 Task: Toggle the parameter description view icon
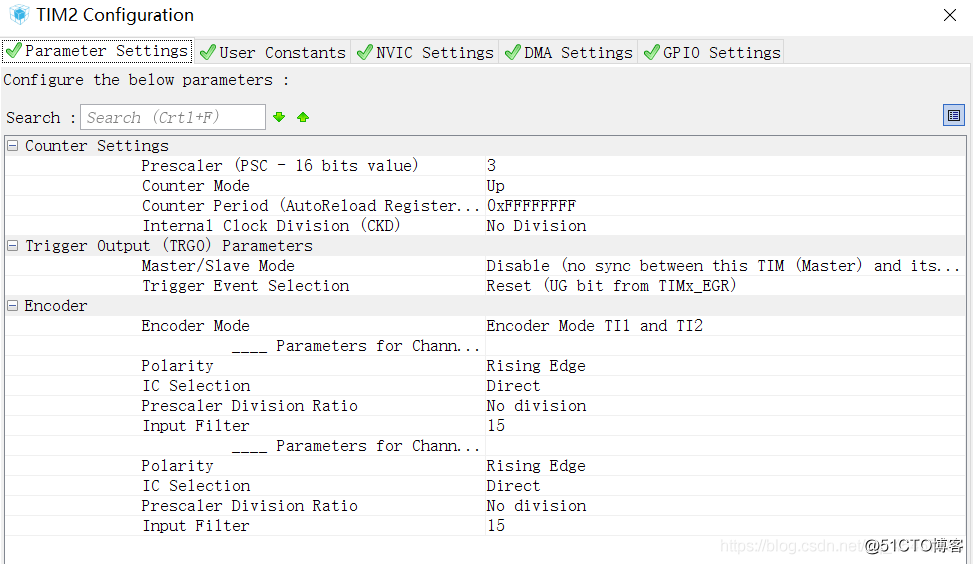pyautogui.click(x=954, y=115)
